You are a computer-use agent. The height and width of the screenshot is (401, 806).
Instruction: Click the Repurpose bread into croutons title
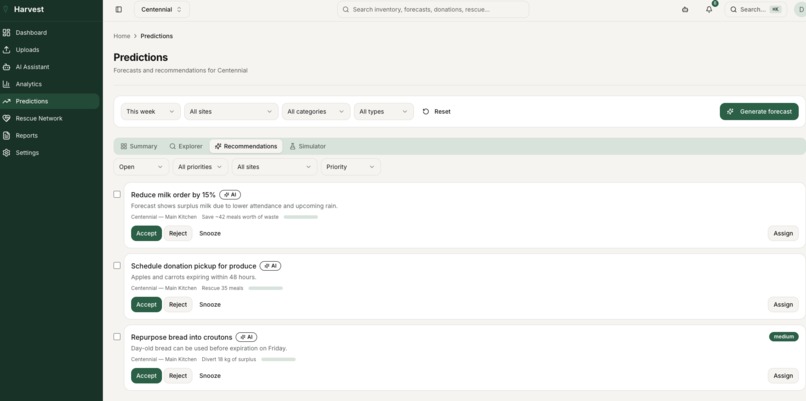(181, 337)
